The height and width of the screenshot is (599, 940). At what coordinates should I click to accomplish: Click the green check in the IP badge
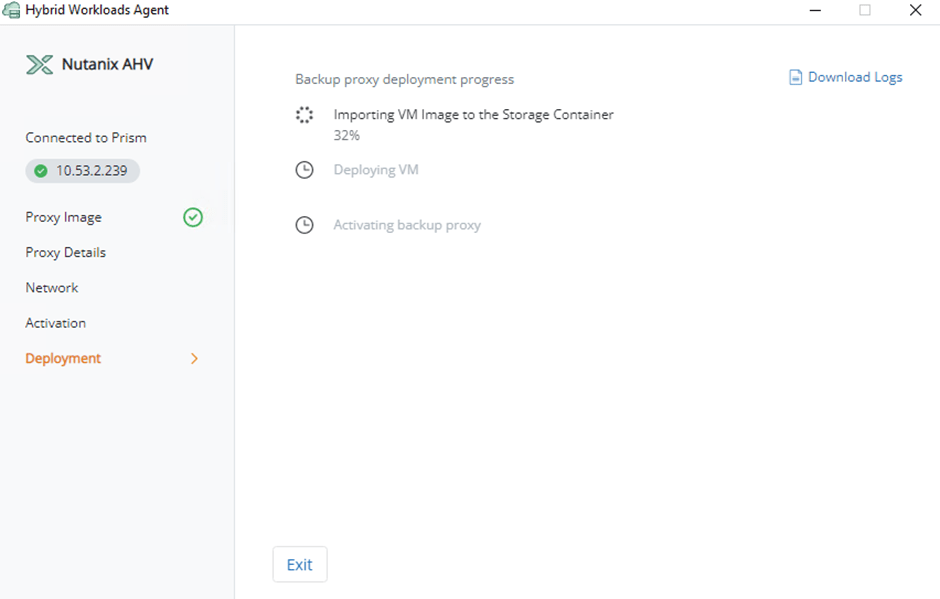41,171
